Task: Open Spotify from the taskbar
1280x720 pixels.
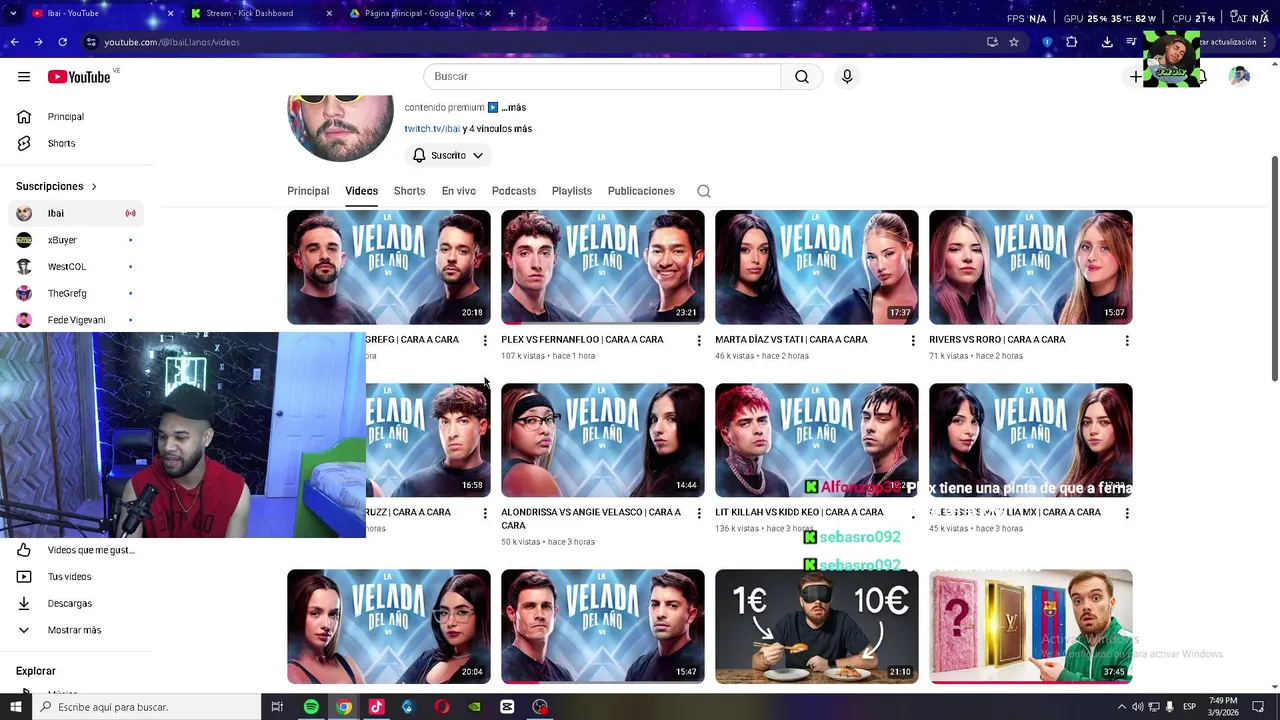Action: coord(311,707)
